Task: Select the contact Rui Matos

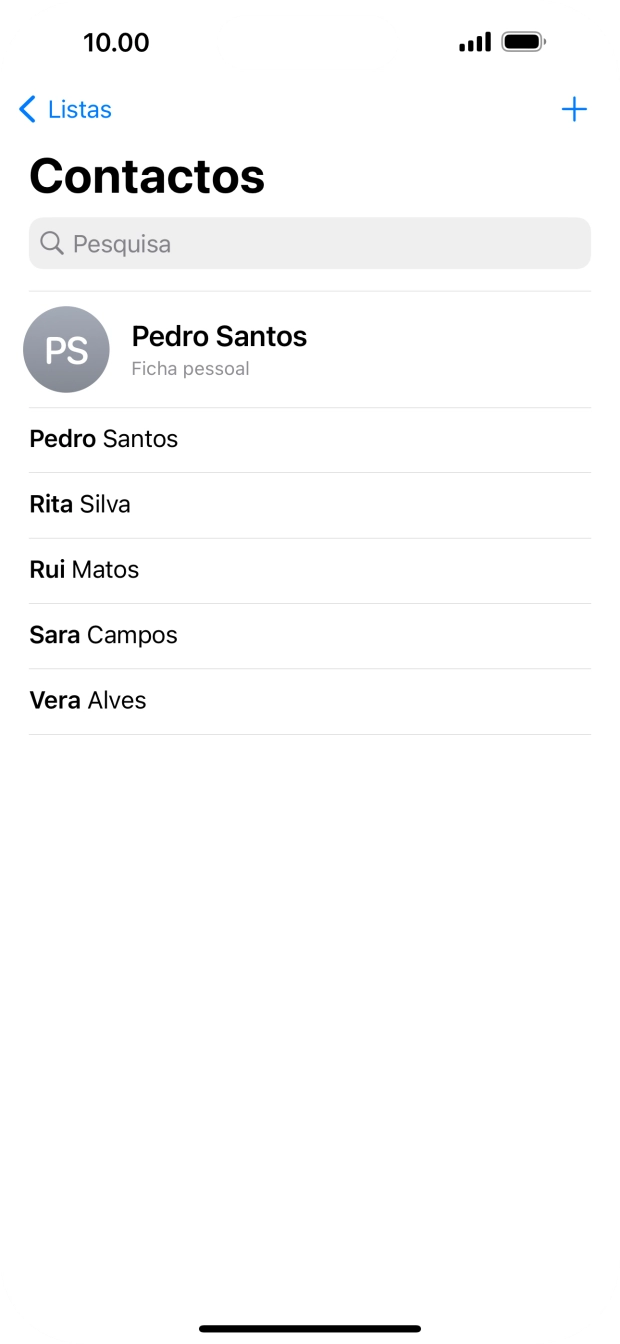Action: 84,570
